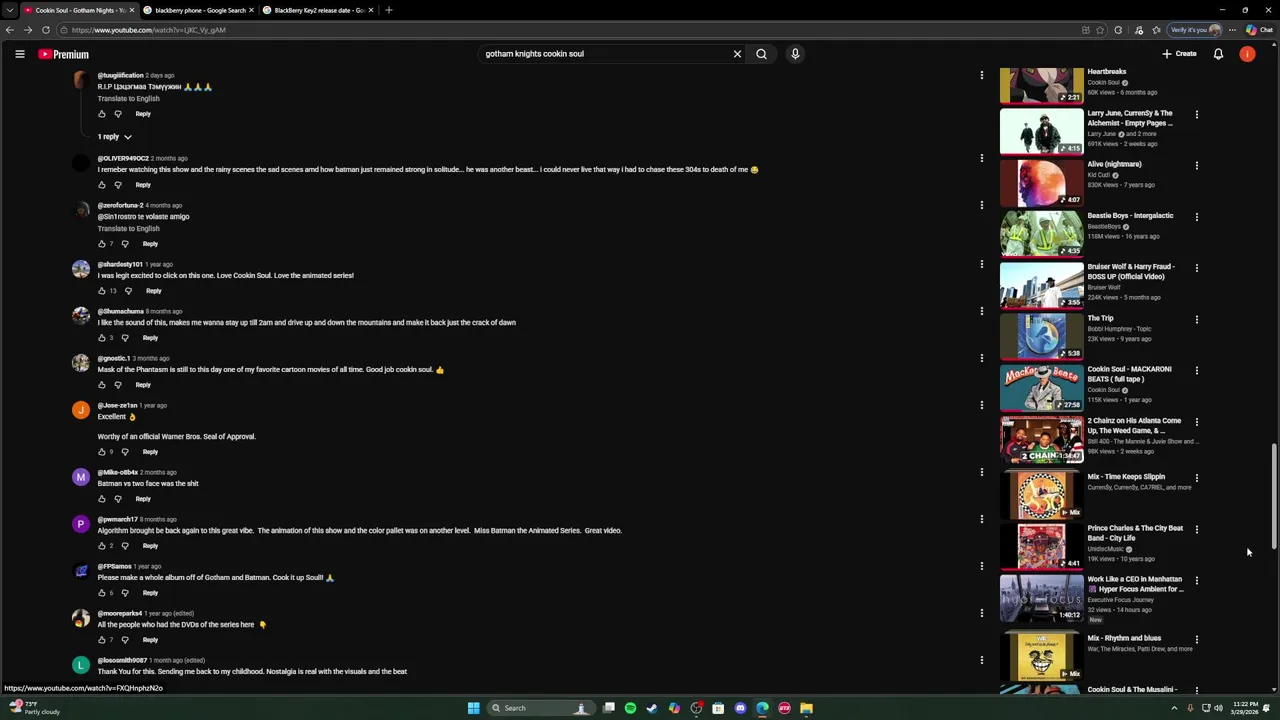
Task: Switch to BlackBerry Key2 release date tab
Action: coord(316,10)
